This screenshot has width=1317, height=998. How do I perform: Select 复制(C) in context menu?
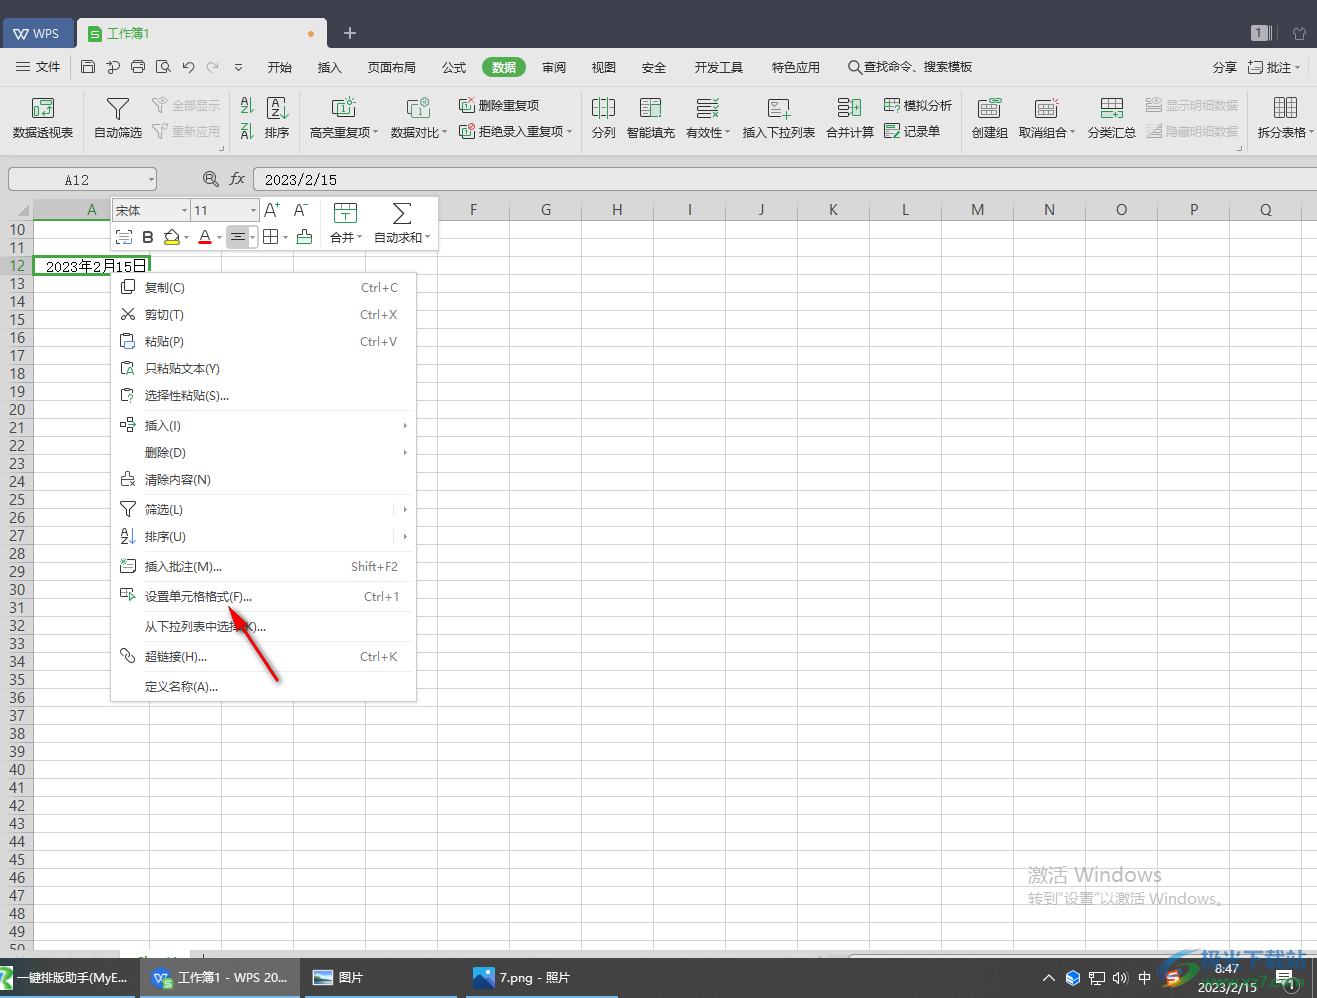(263, 287)
